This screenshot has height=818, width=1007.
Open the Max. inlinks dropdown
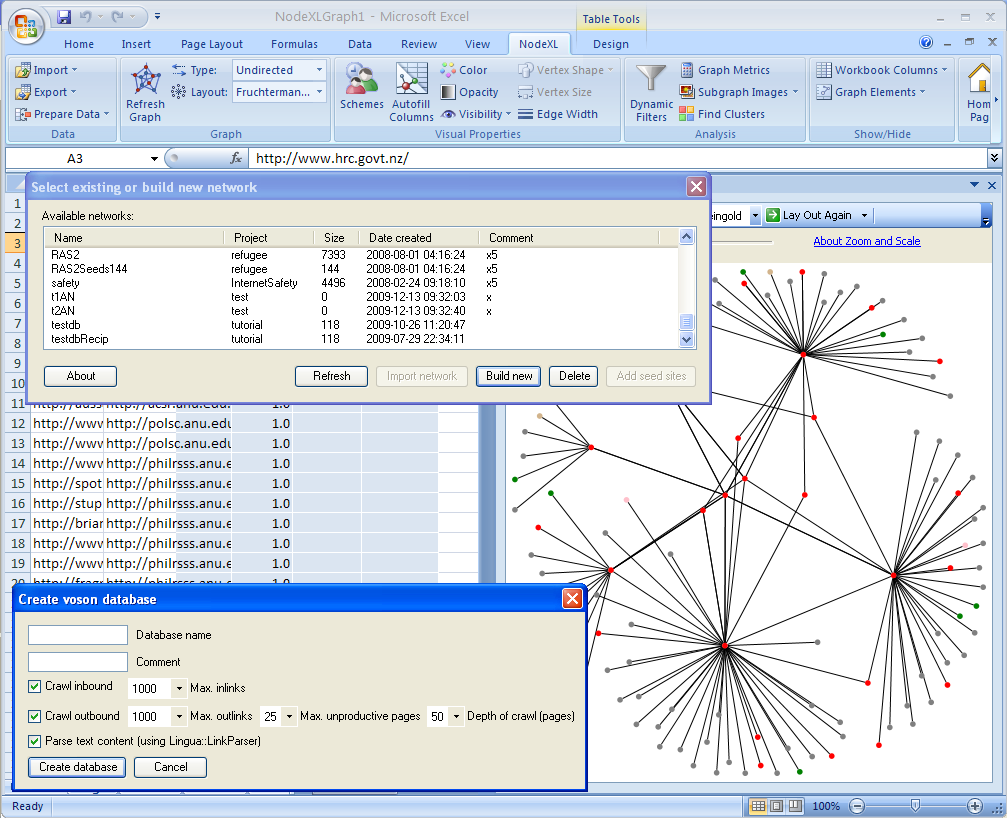tap(179, 688)
